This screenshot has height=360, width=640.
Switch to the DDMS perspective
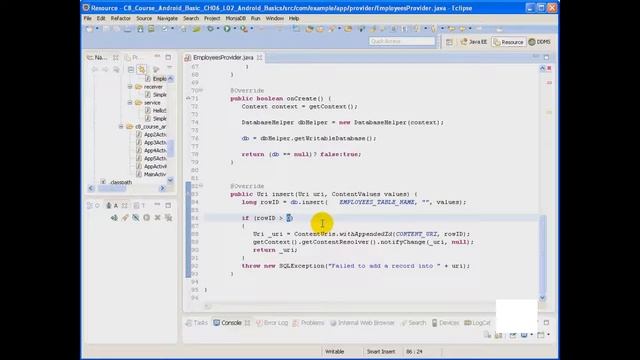pyautogui.click(x=540, y=42)
